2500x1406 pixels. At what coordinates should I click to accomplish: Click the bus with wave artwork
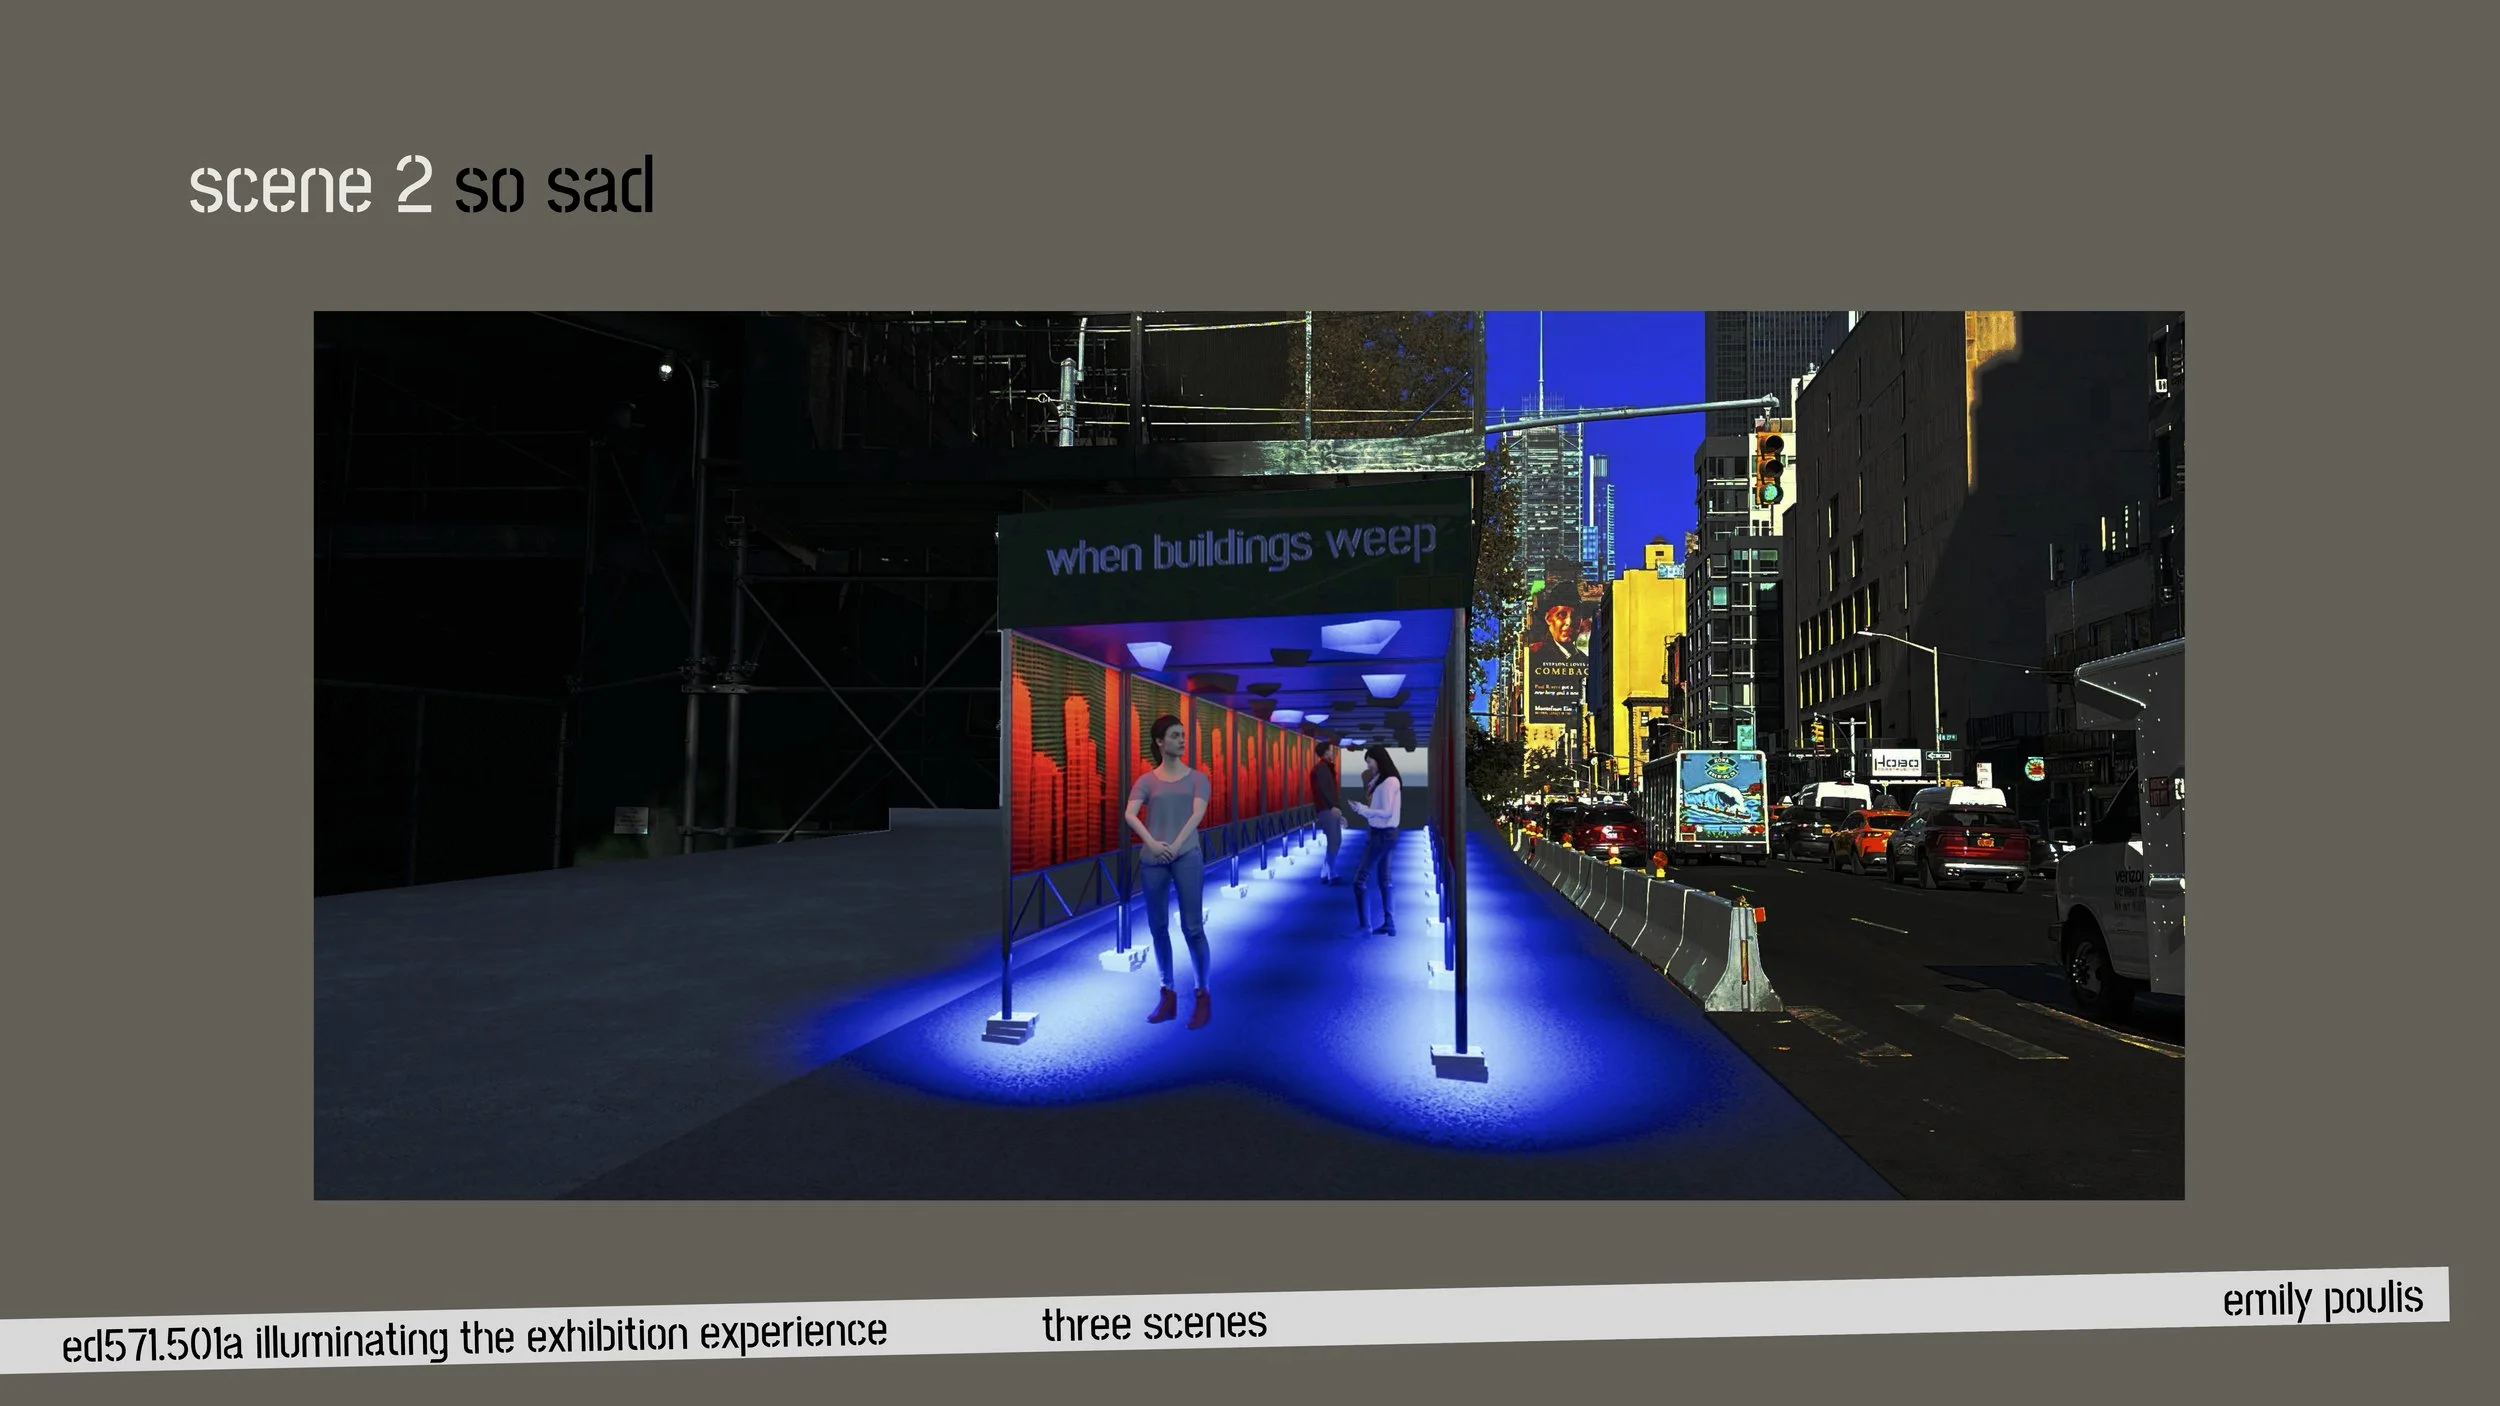point(1705,806)
